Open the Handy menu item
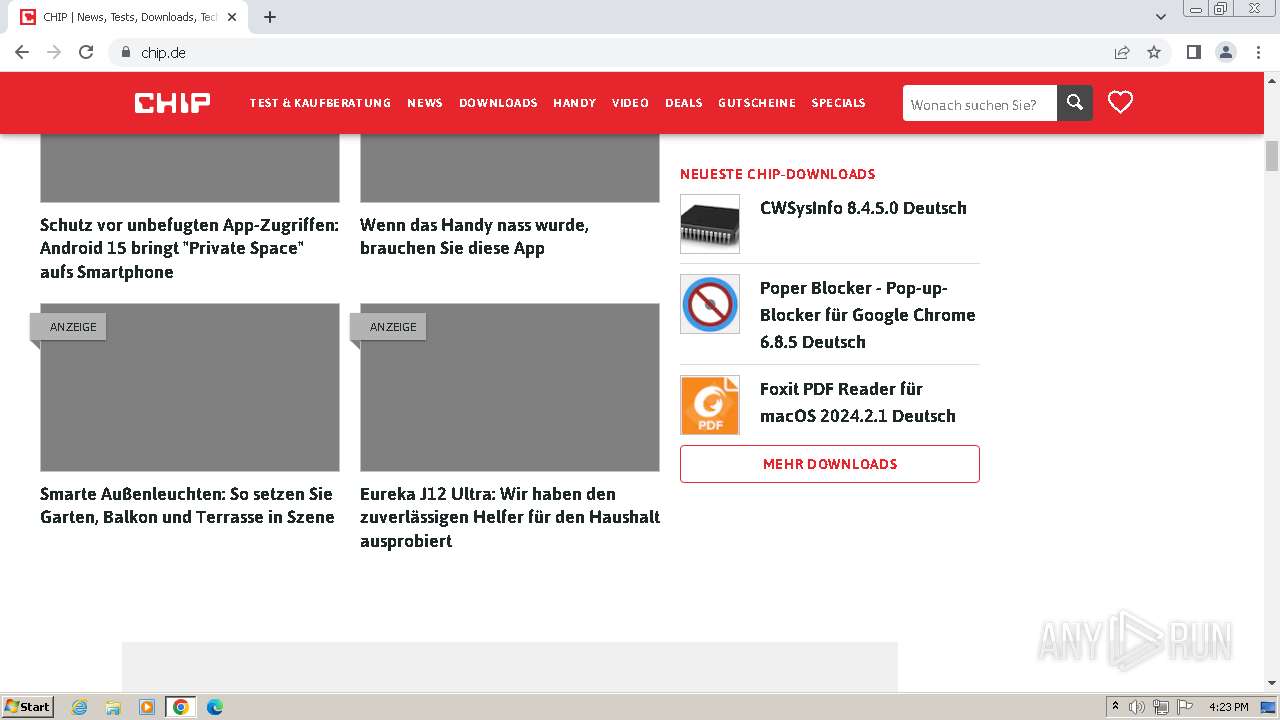The width and height of the screenshot is (1280, 720). coord(575,103)
